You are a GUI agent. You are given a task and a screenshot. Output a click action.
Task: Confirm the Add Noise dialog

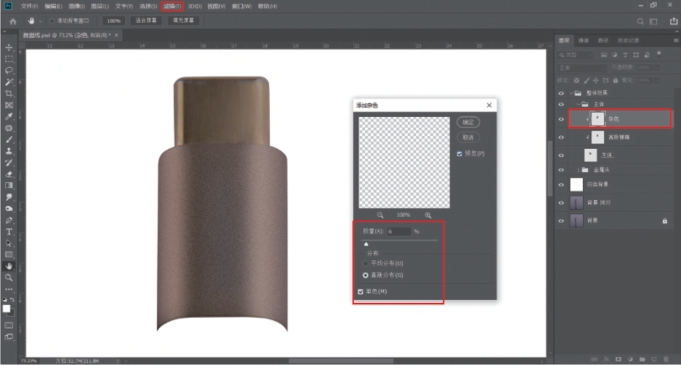pyautogui.click(x=468, y=123)
